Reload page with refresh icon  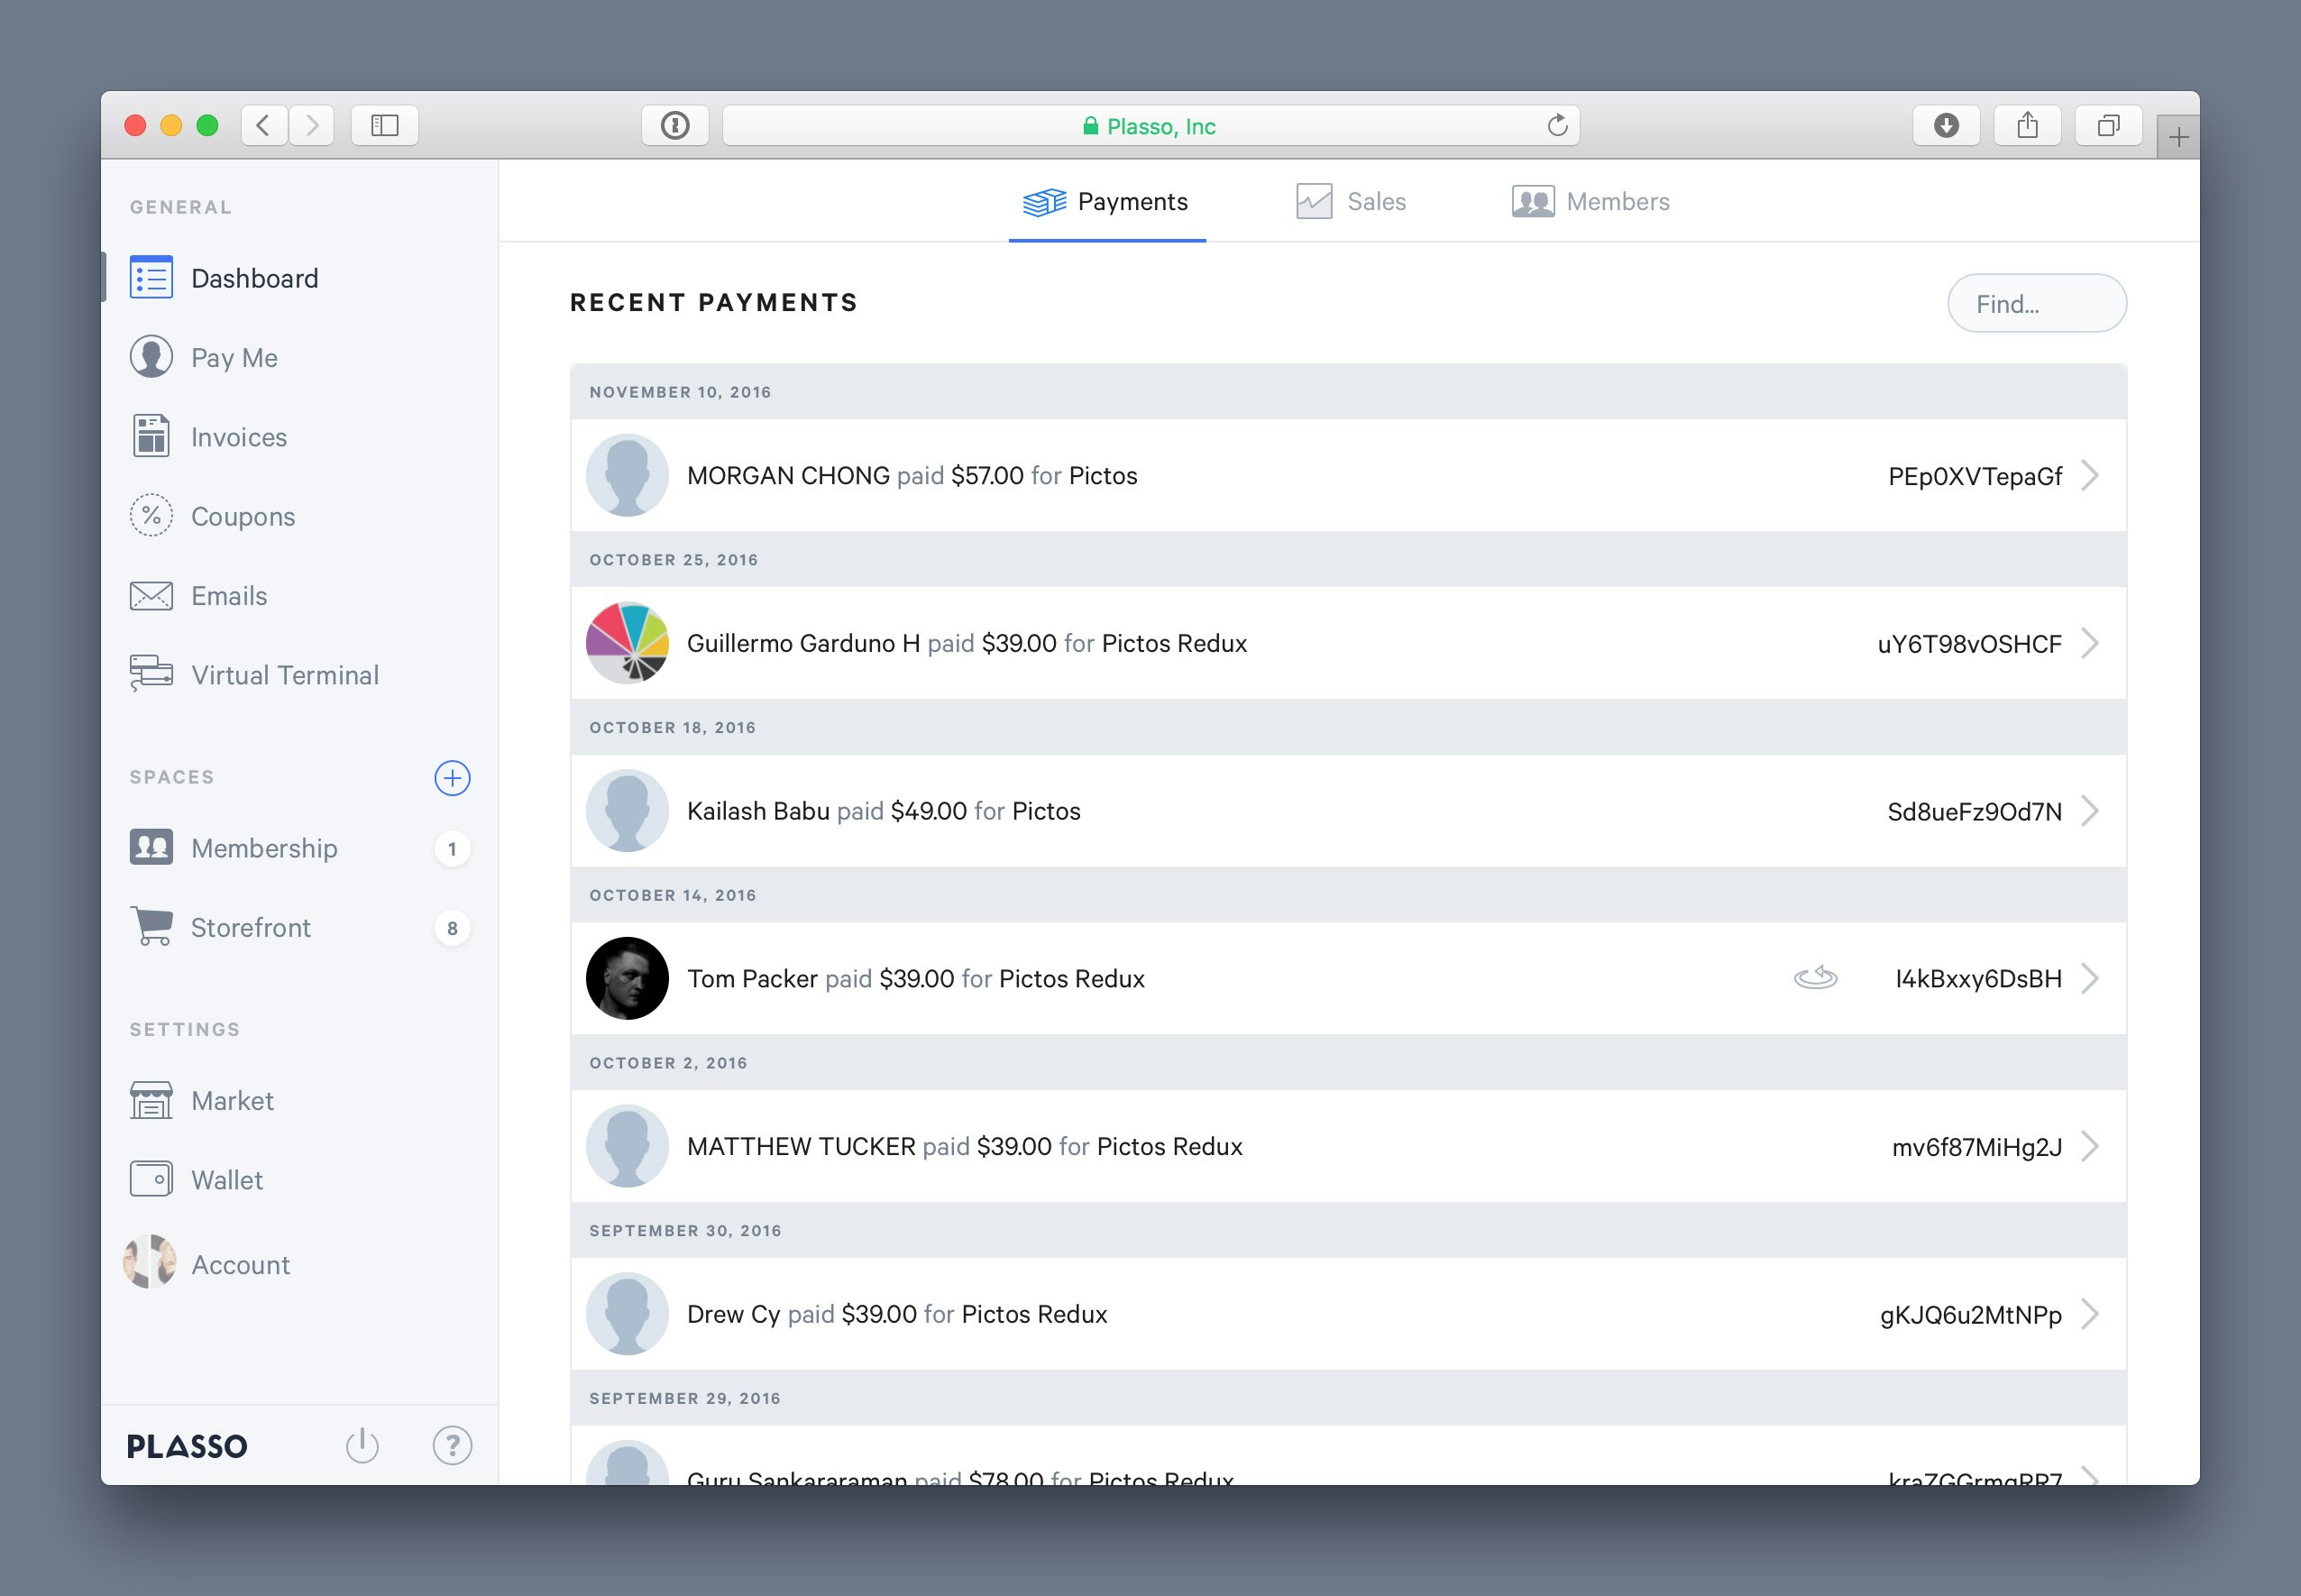click(1557, 126)
